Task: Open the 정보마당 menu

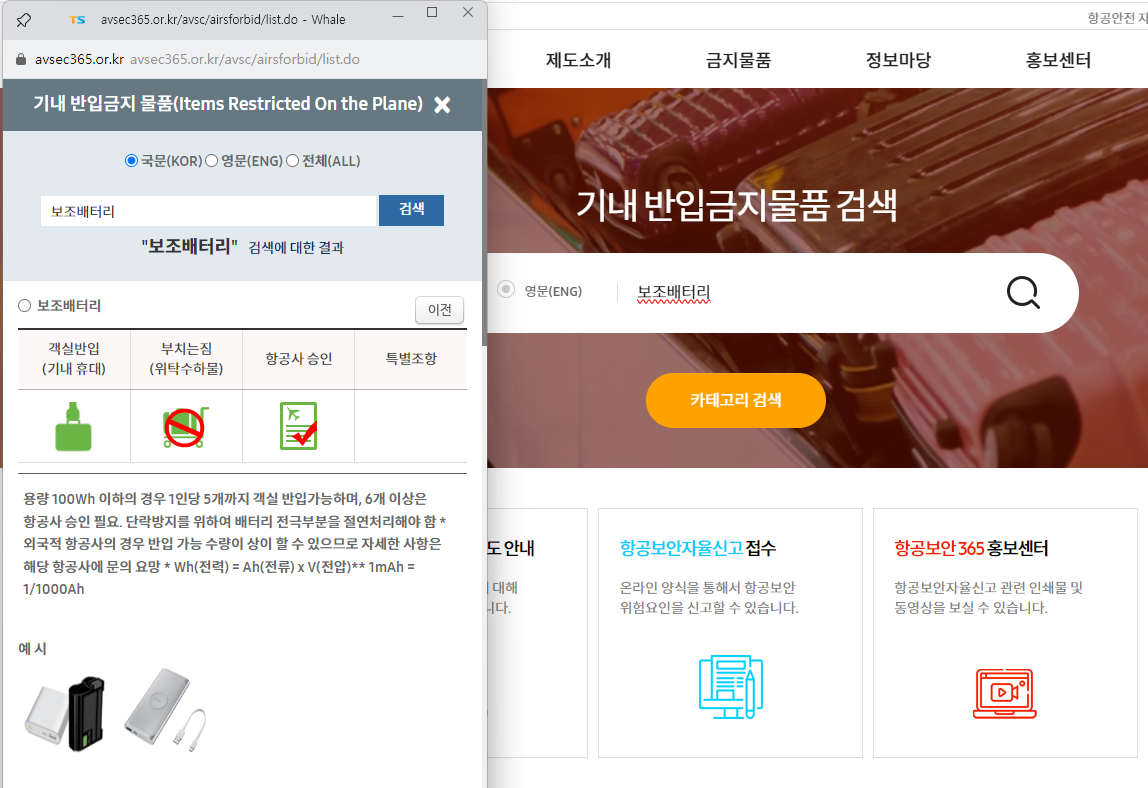Action: coord(899,59)
